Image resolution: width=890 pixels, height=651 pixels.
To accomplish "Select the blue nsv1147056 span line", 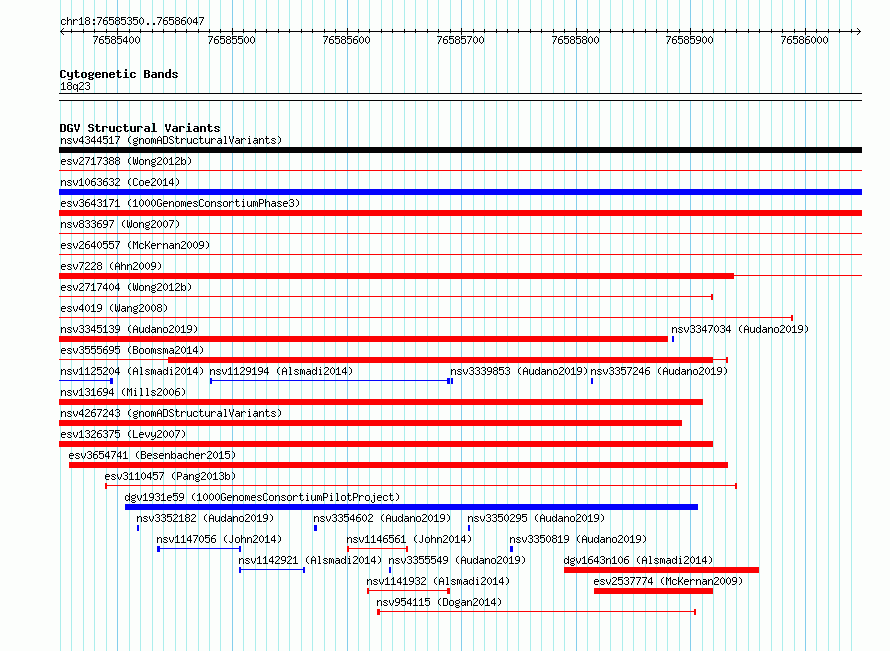I will pyautogui.click(x=199, y=549).
